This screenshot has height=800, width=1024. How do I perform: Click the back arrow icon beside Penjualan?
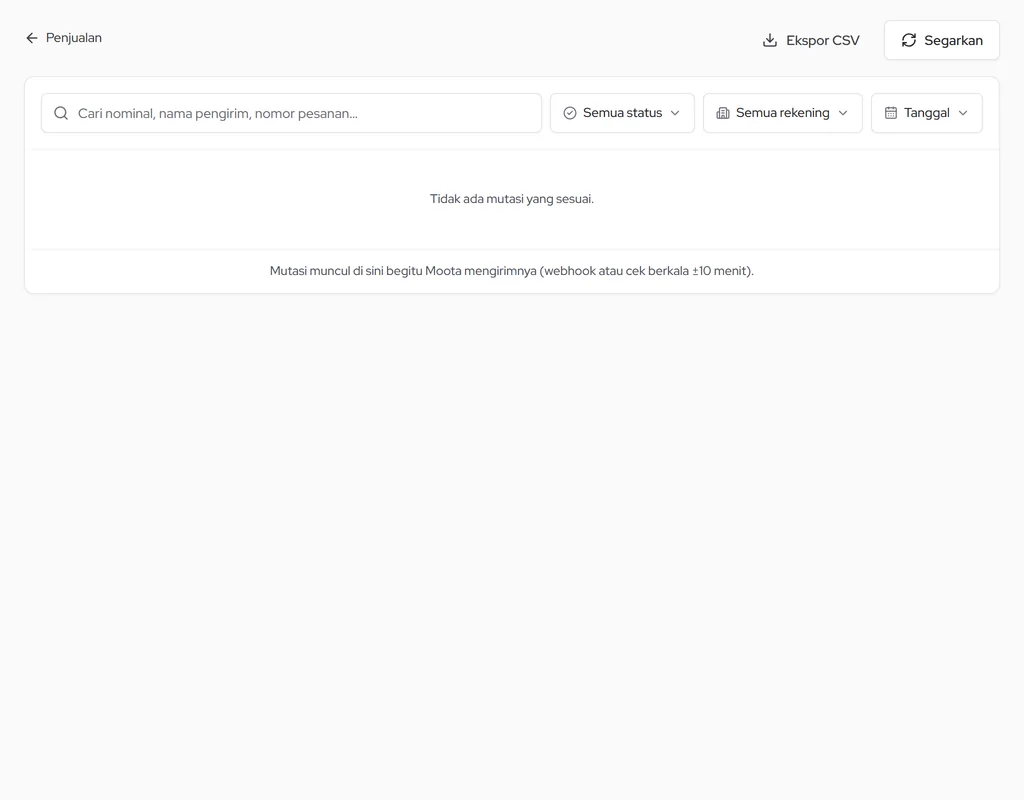tap(31, 38)
